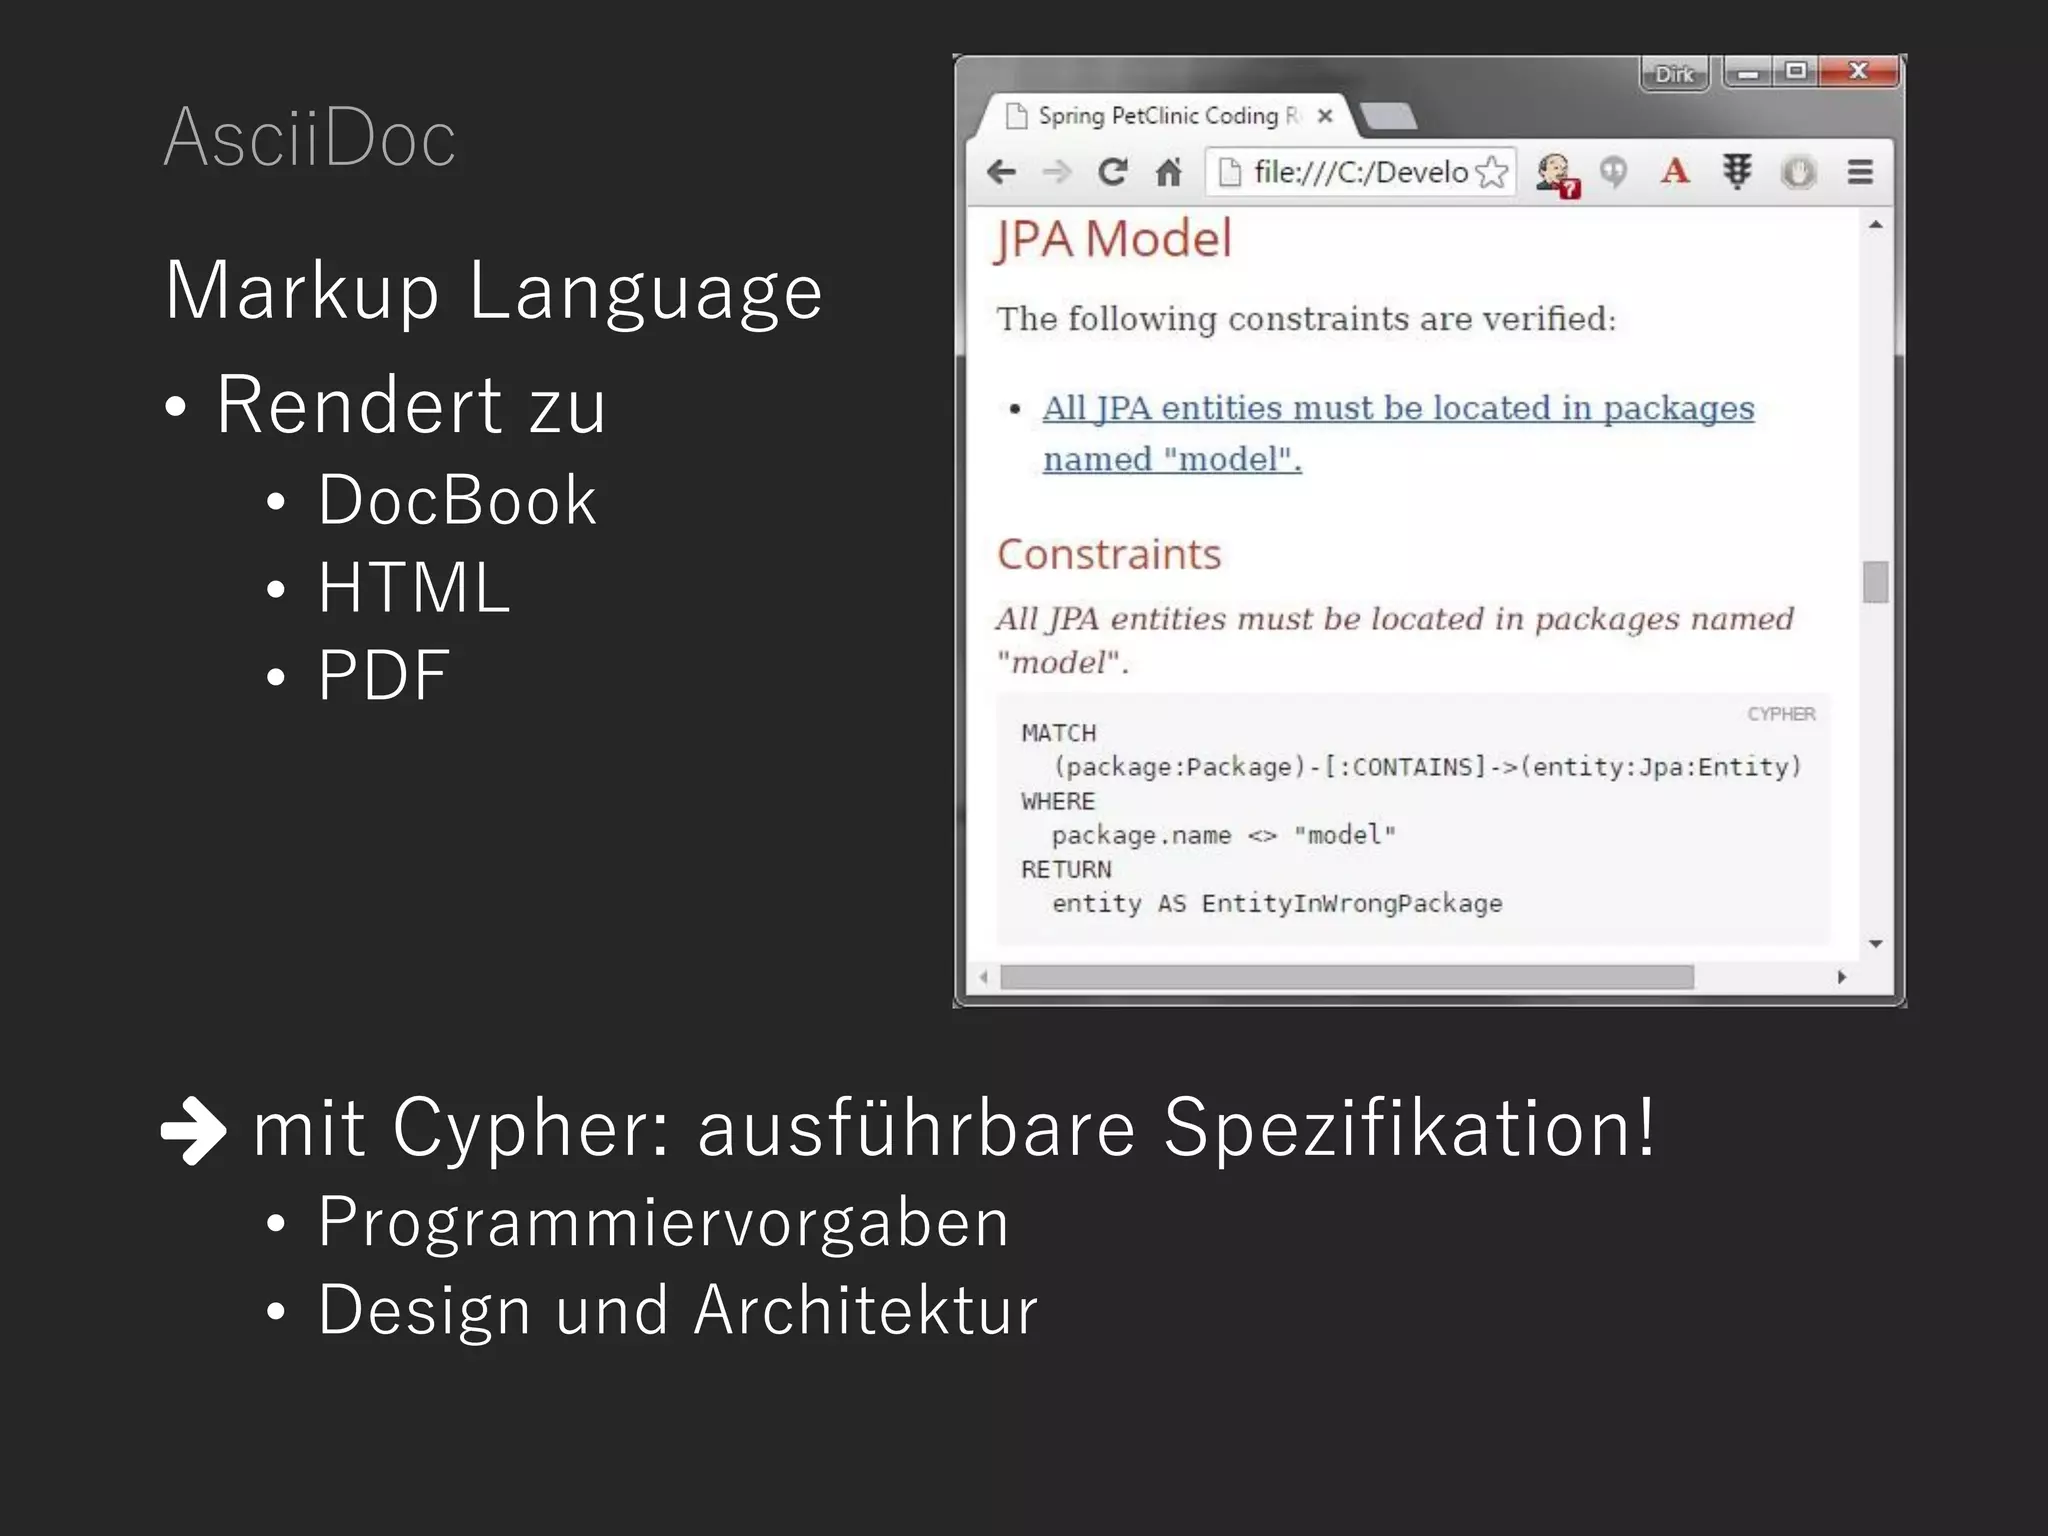The image size is (2048, 1536).
Task: Click the grey speech bubble extension icon
Action: (1613, 172)
